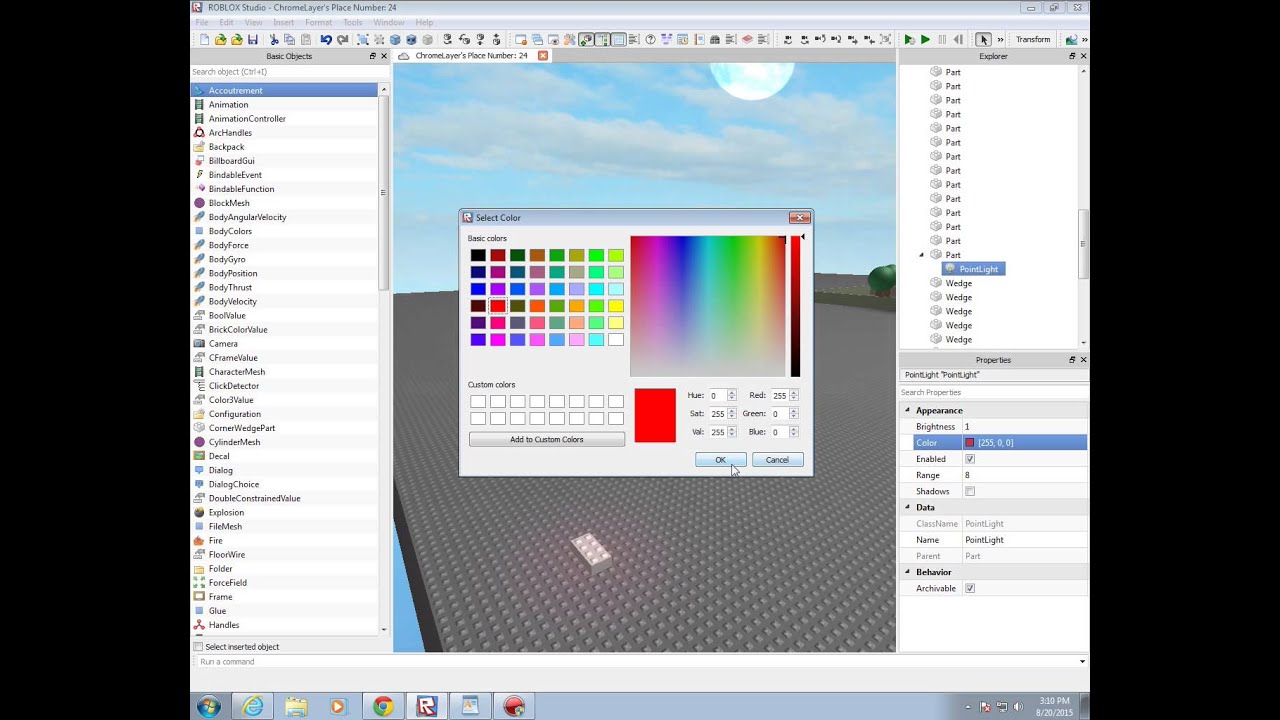This screenshot has height=720, width=1280.
Task: Open Windows Start menu
Action: (x=209, y=707)
